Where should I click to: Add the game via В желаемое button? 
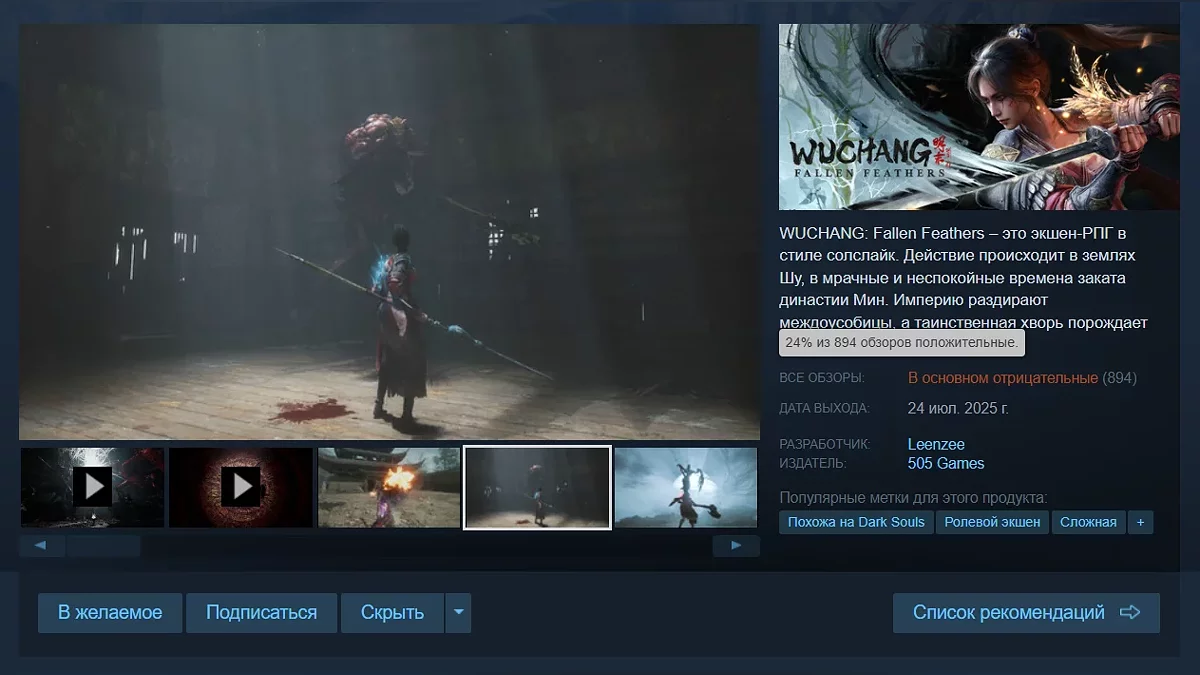[110, 613]
